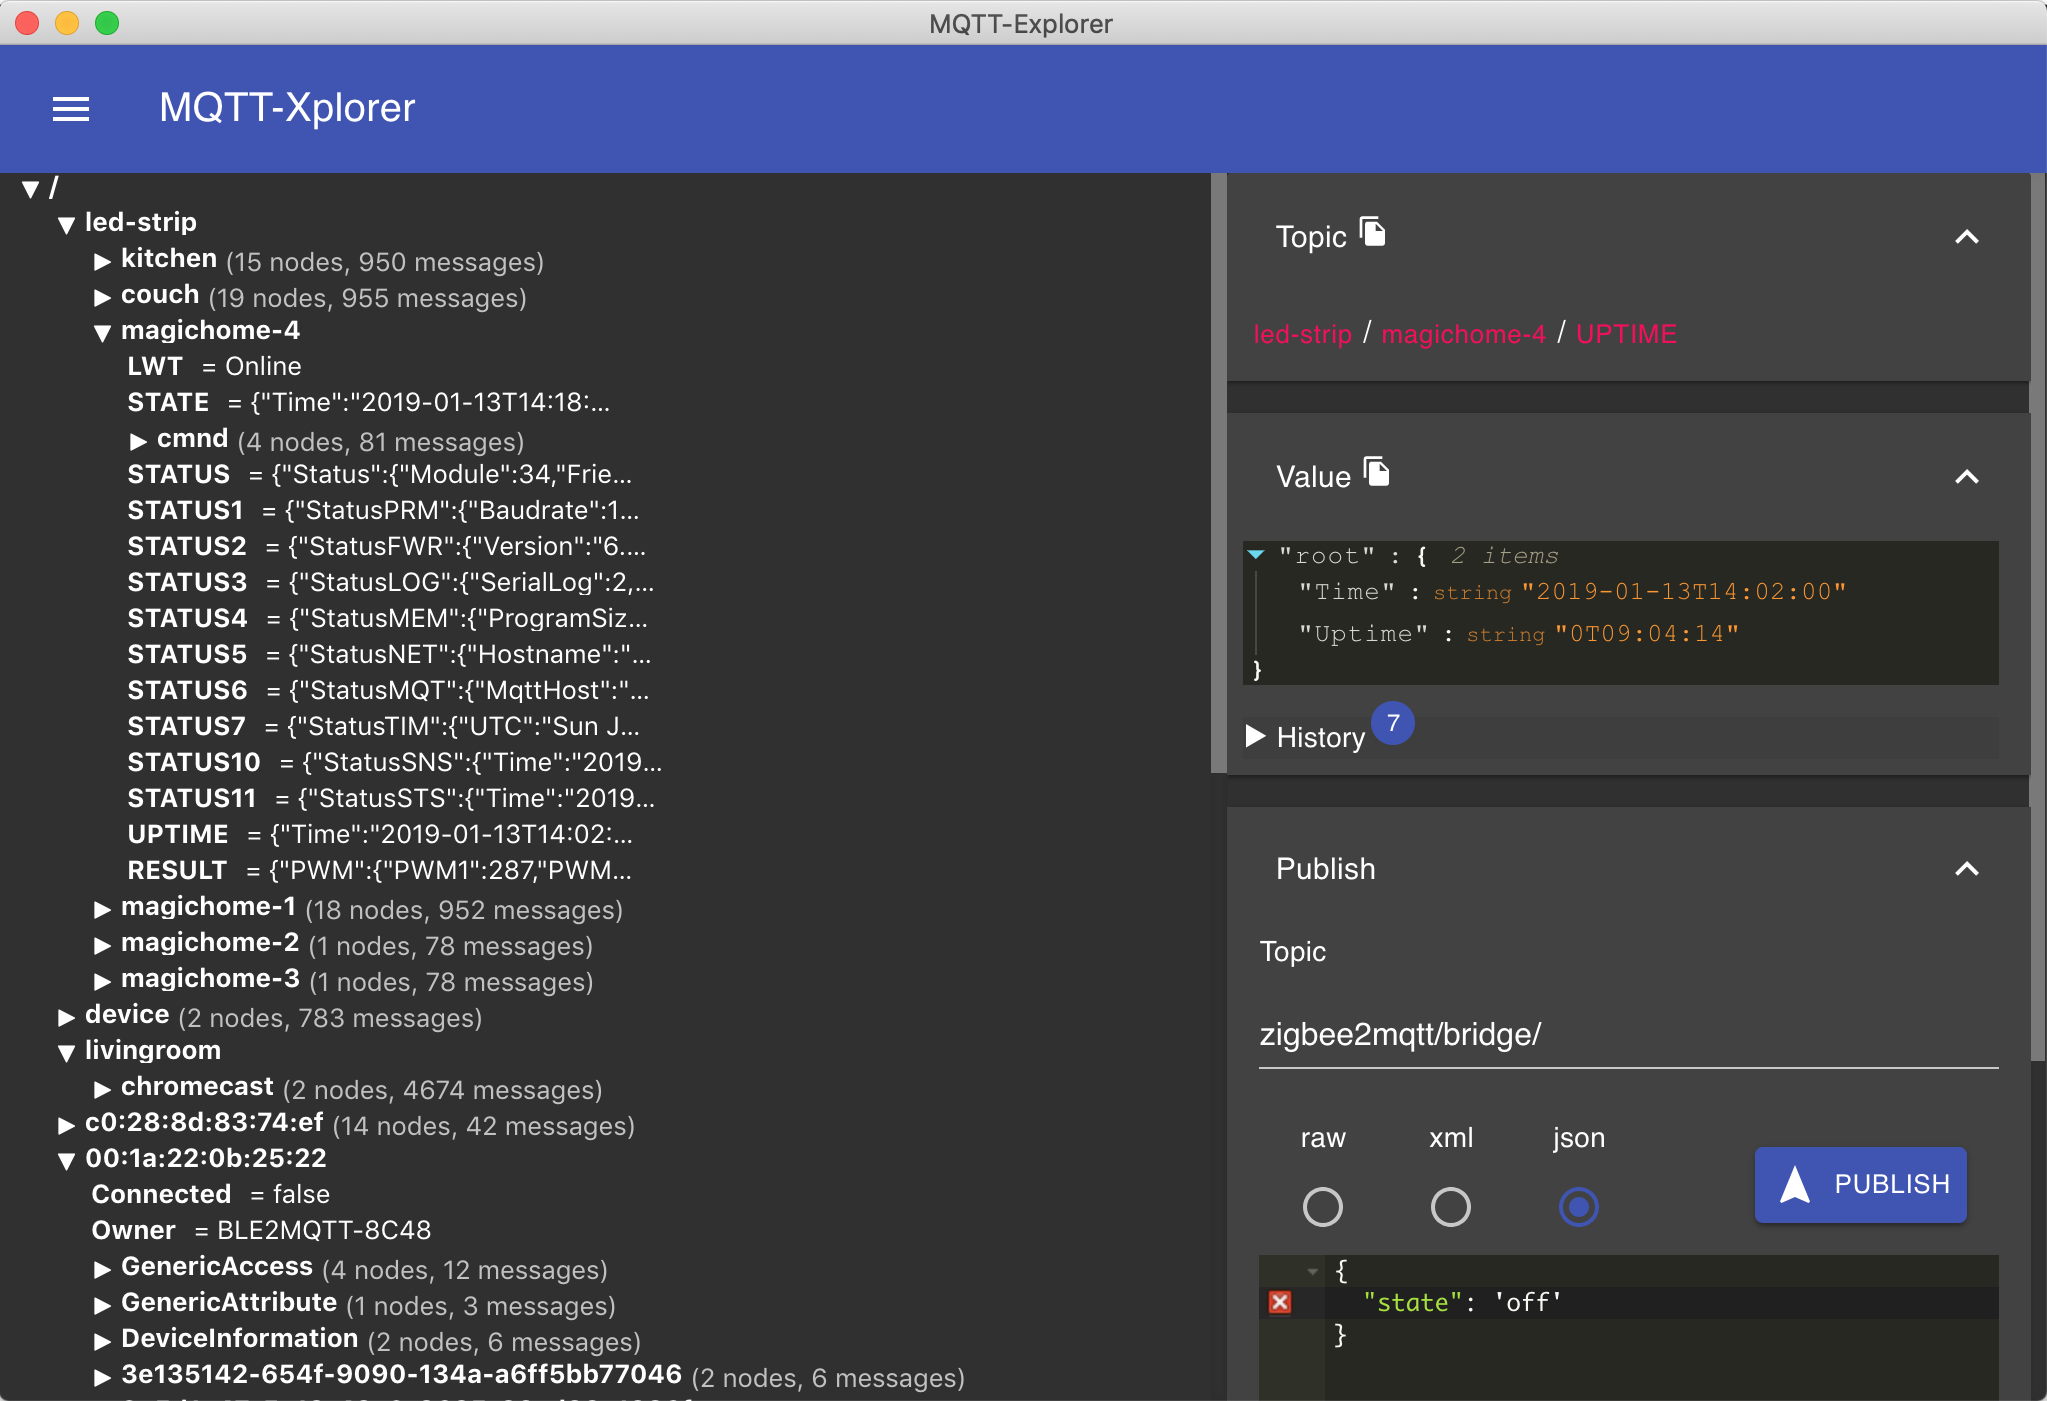
Task: Click the right sidebar scrollbar
Action: pos(2038,616)
